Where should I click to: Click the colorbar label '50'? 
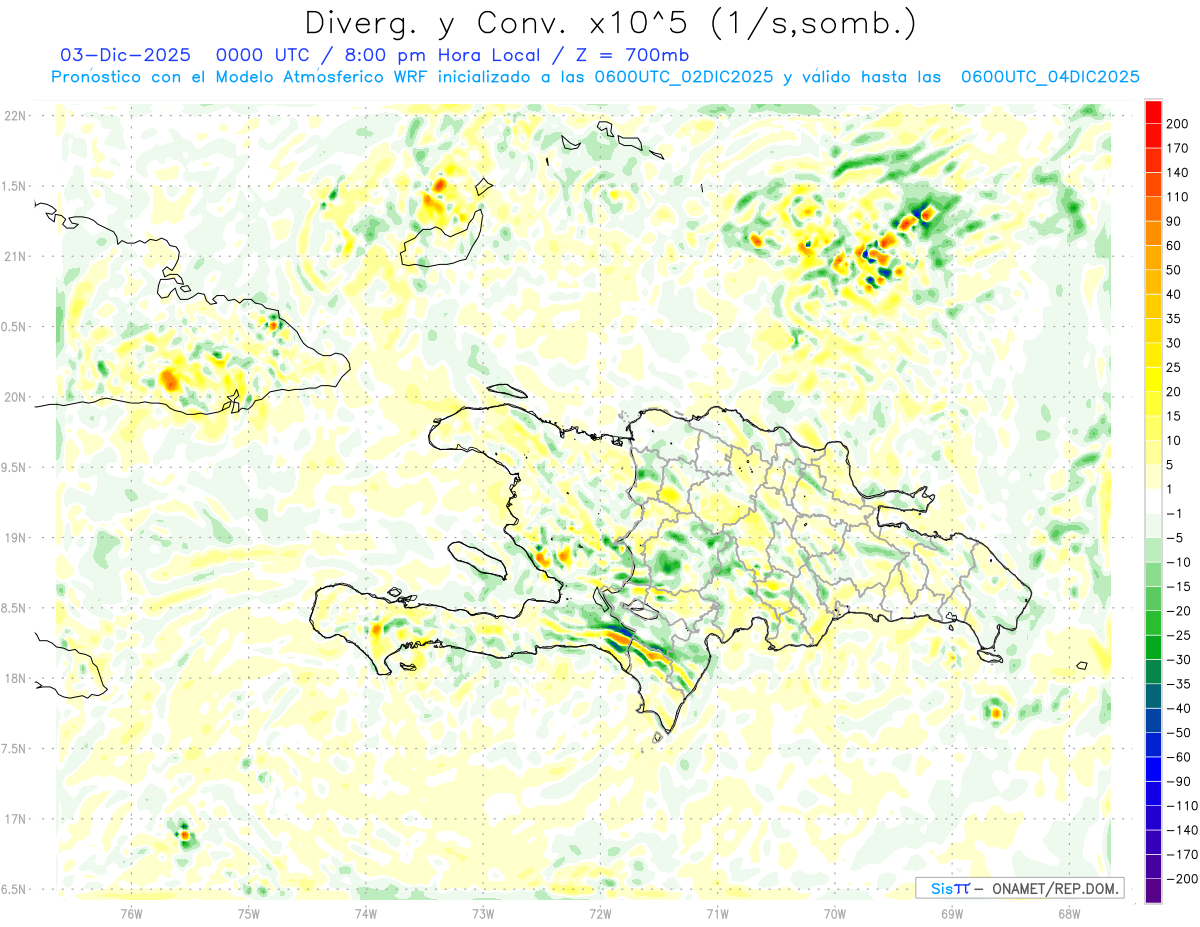click(1174, 270)
